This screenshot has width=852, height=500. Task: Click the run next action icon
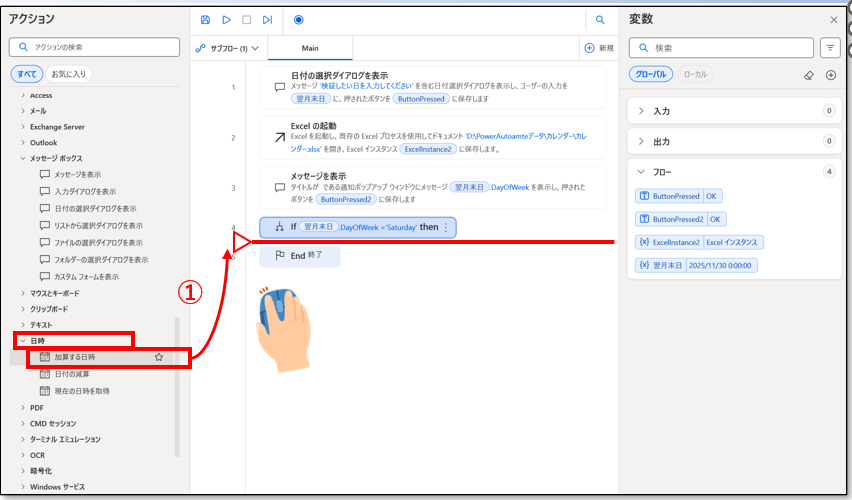coord(267,19)
